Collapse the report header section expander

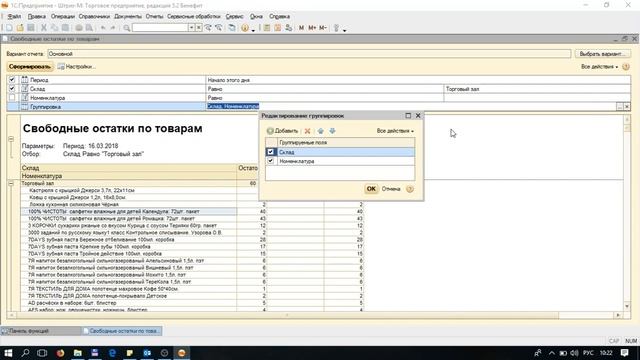(x=11, y=139)
